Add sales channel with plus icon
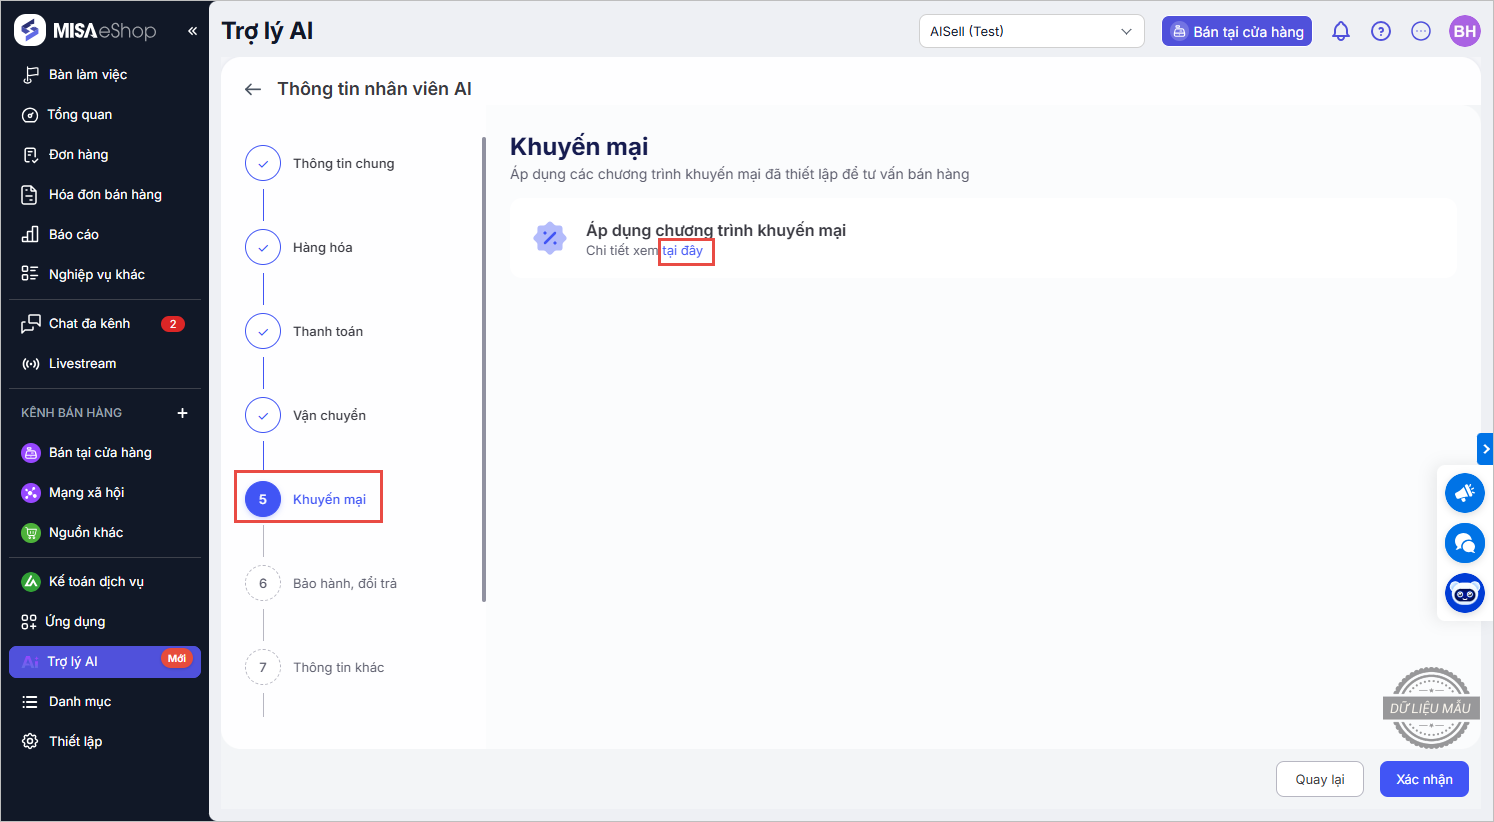 pyautogui.click(x=182, y=413)
